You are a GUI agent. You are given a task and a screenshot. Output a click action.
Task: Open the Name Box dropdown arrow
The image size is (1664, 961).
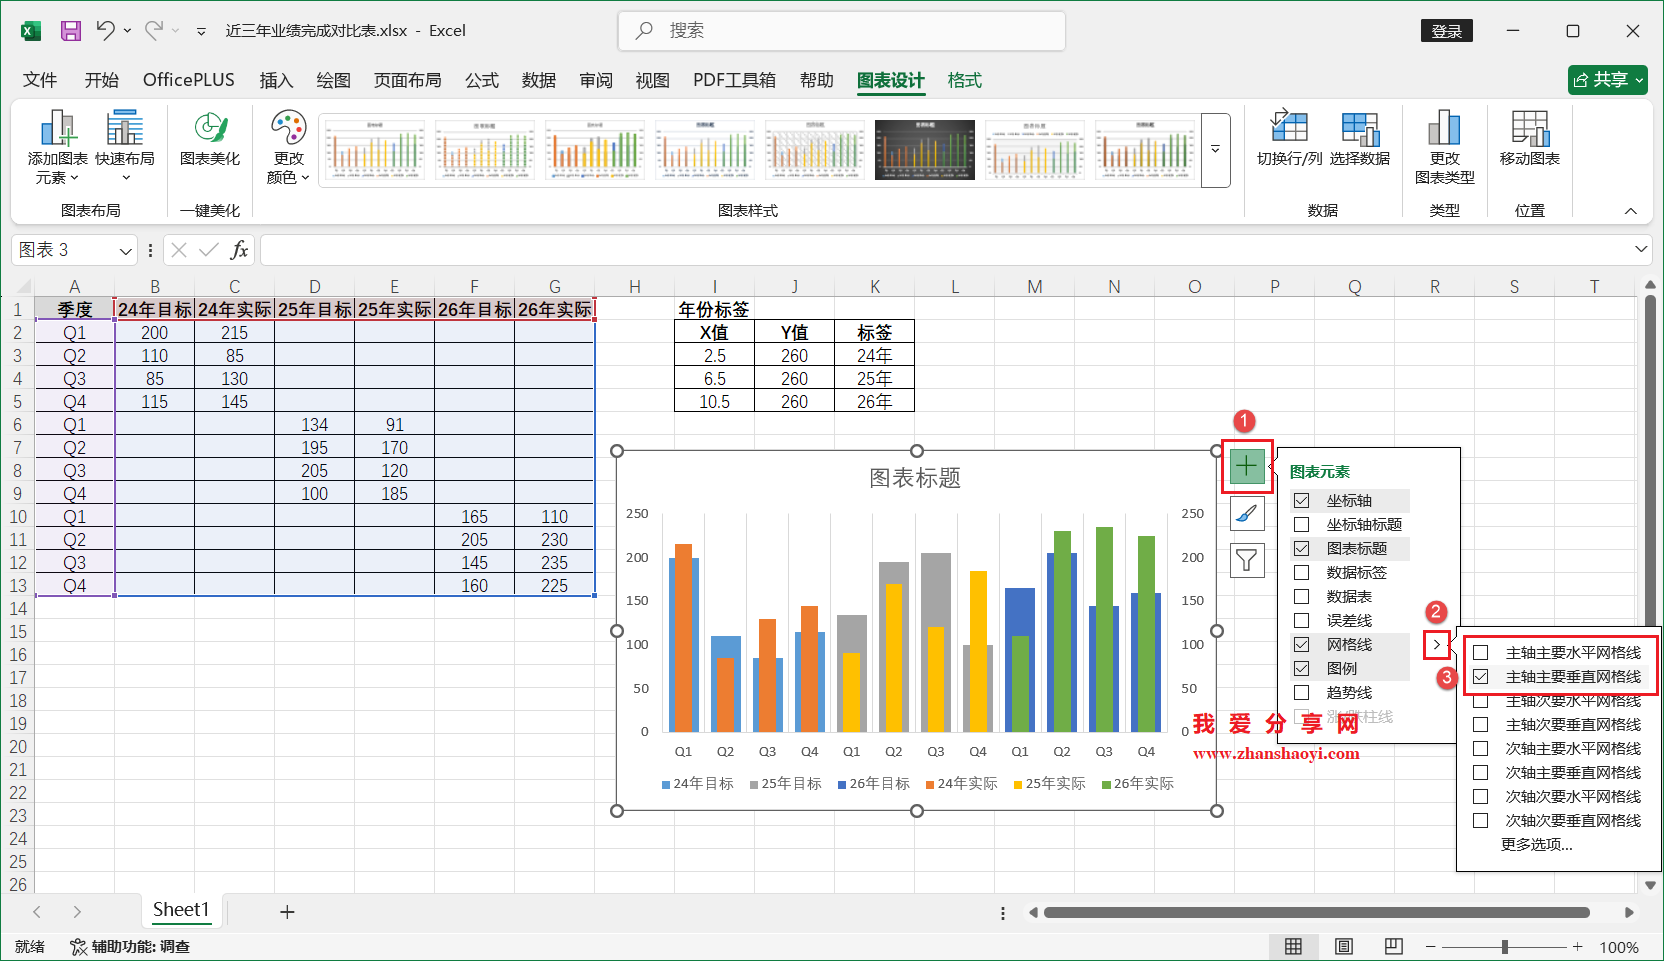click(125, 251)
